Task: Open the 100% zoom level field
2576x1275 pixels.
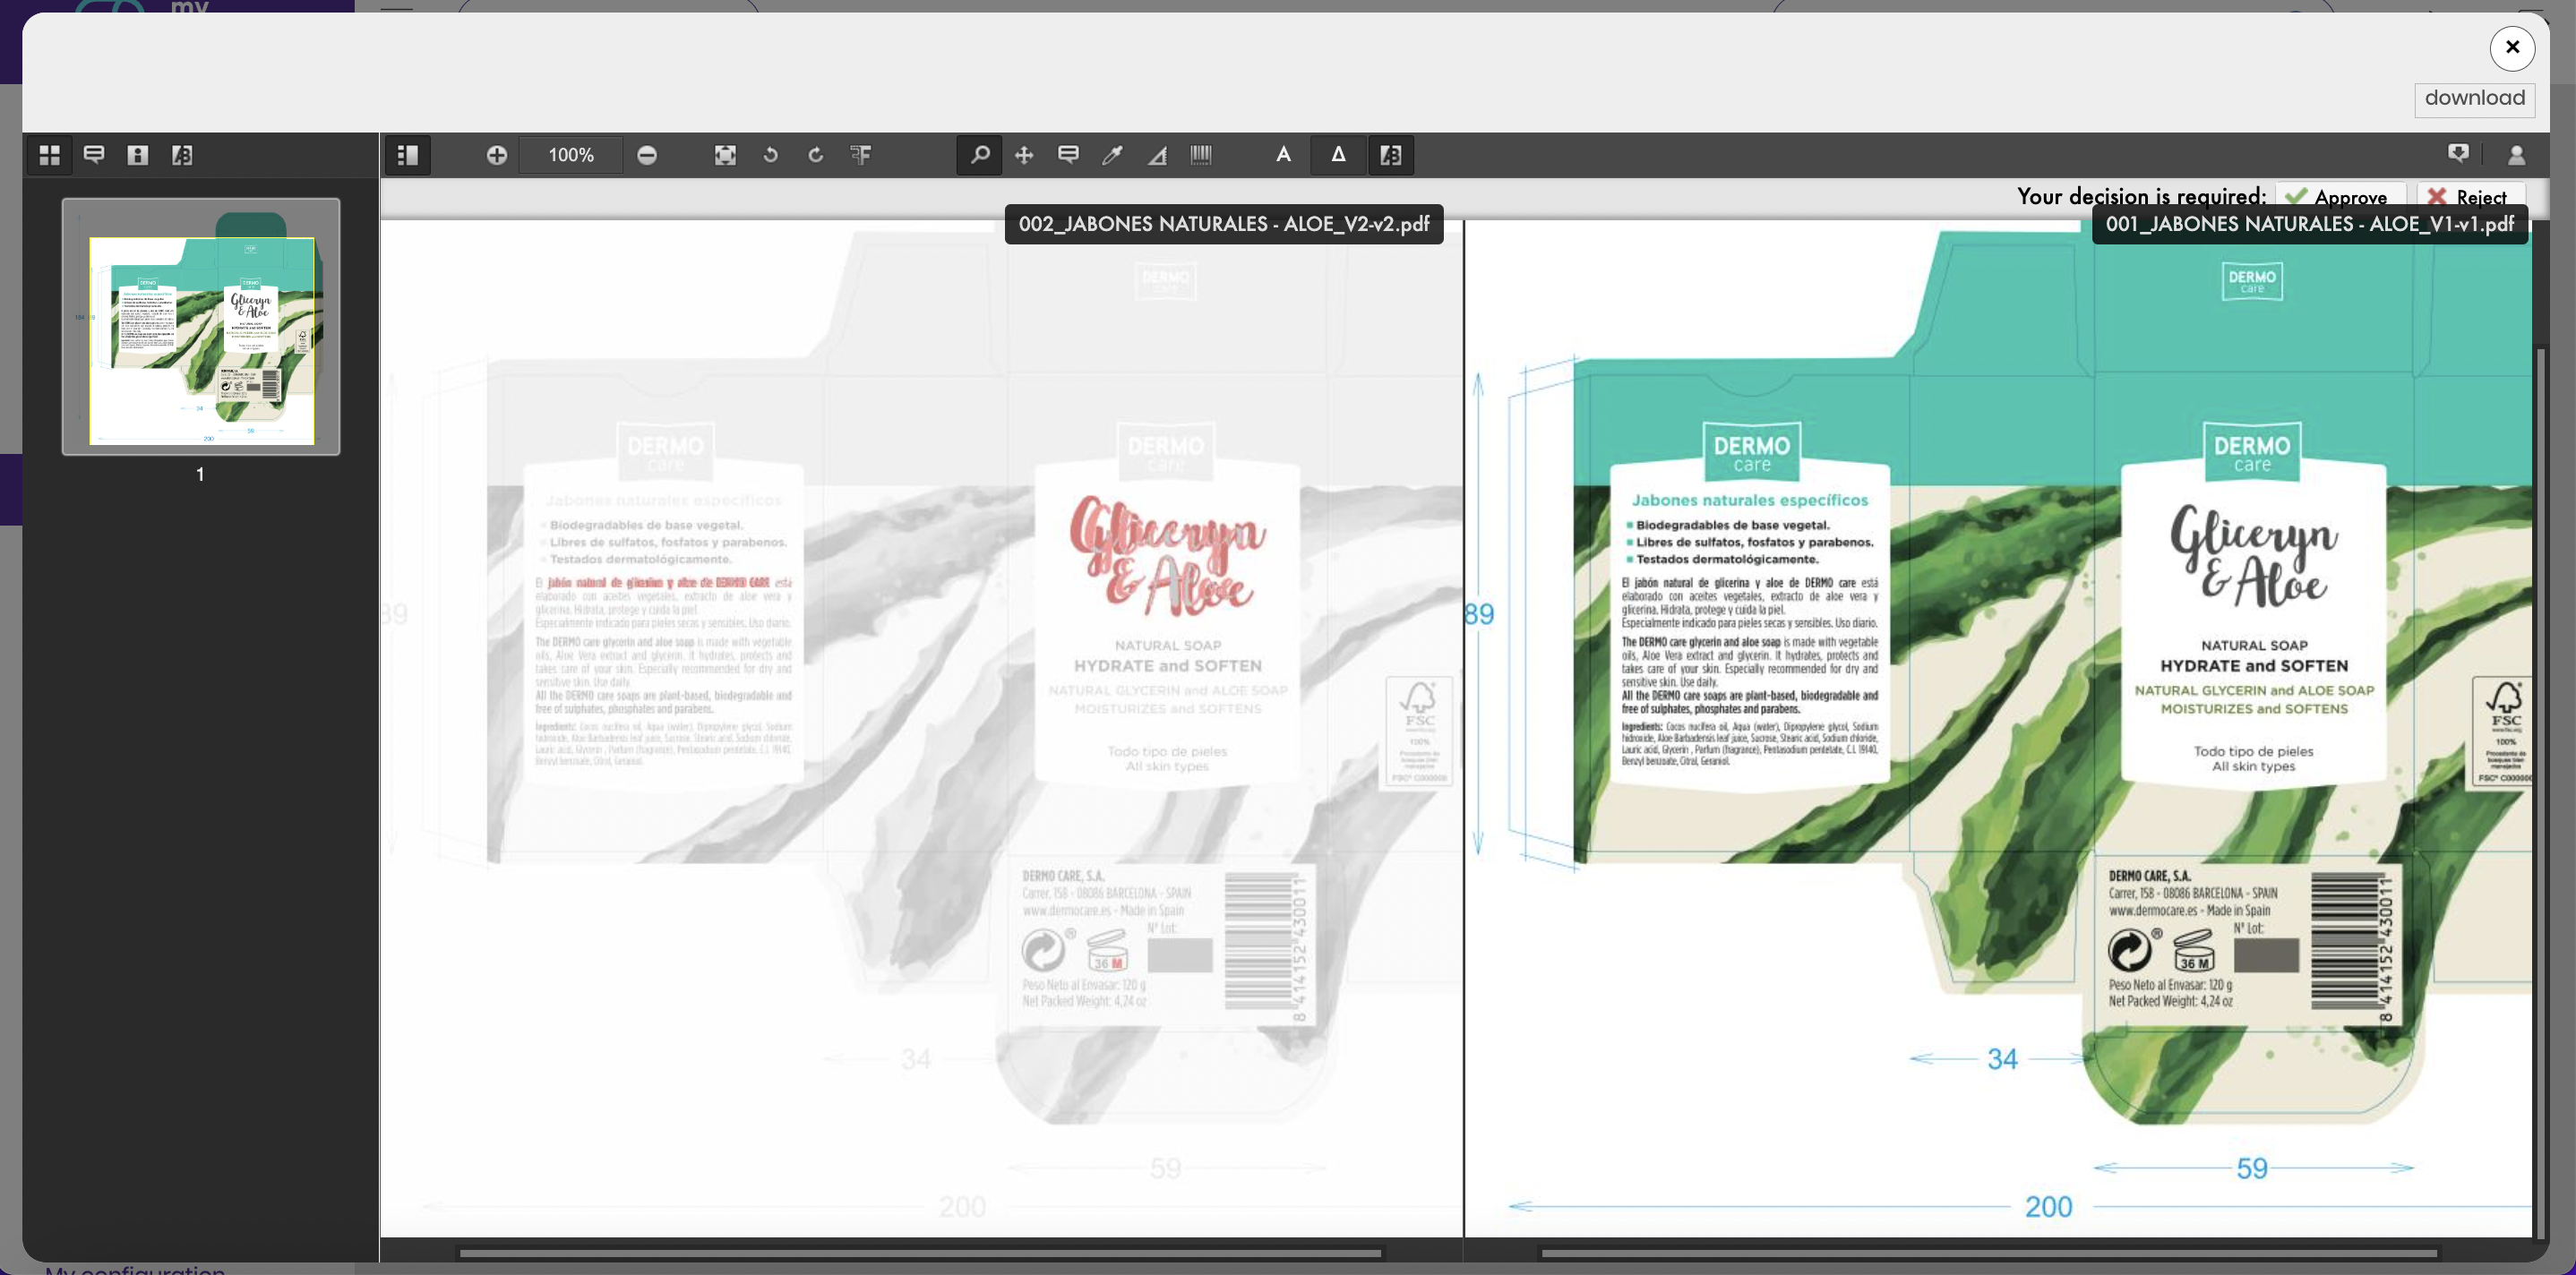Action: click(571, 155)
